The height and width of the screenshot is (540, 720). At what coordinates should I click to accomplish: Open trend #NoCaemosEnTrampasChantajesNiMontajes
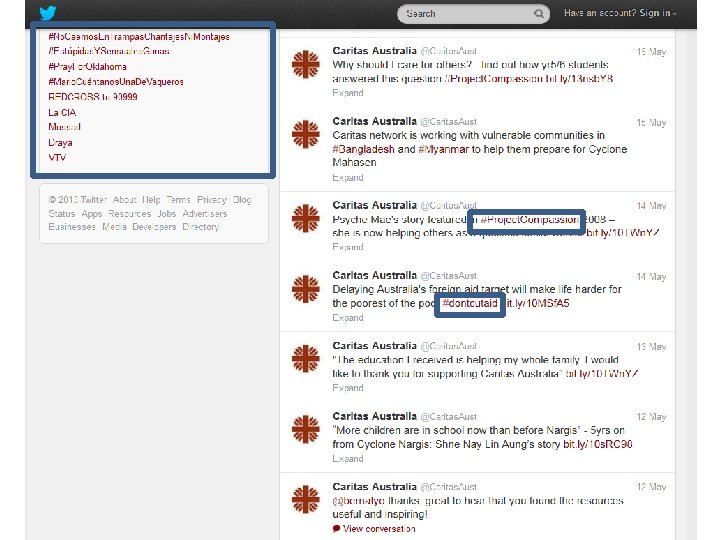point(139,37)
